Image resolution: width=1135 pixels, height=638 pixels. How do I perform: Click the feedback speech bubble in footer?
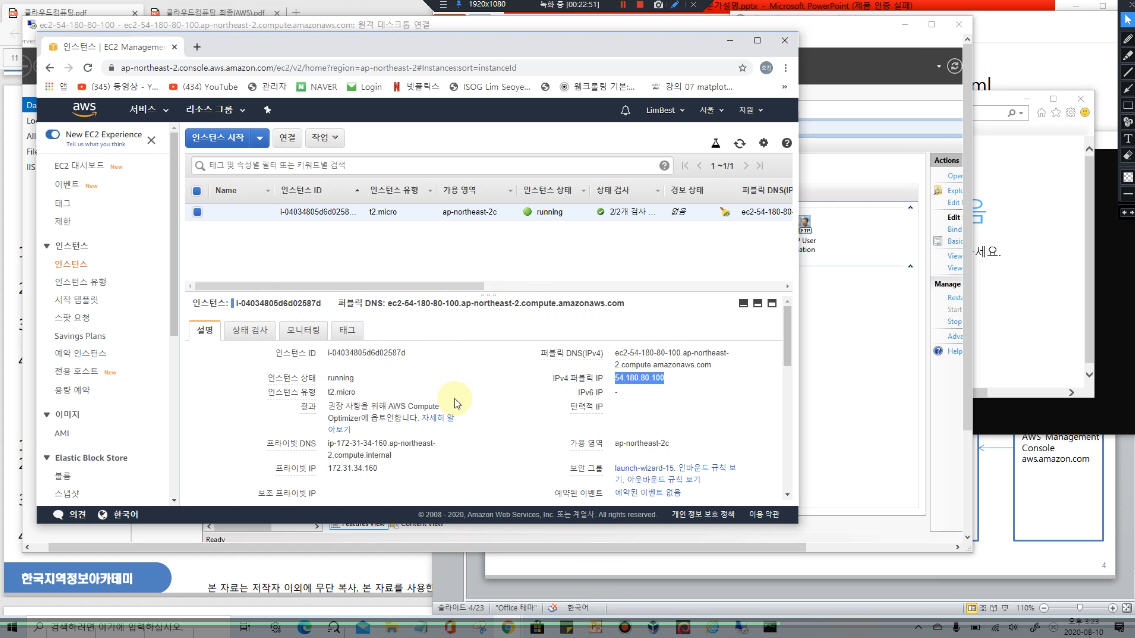[58, 515]
